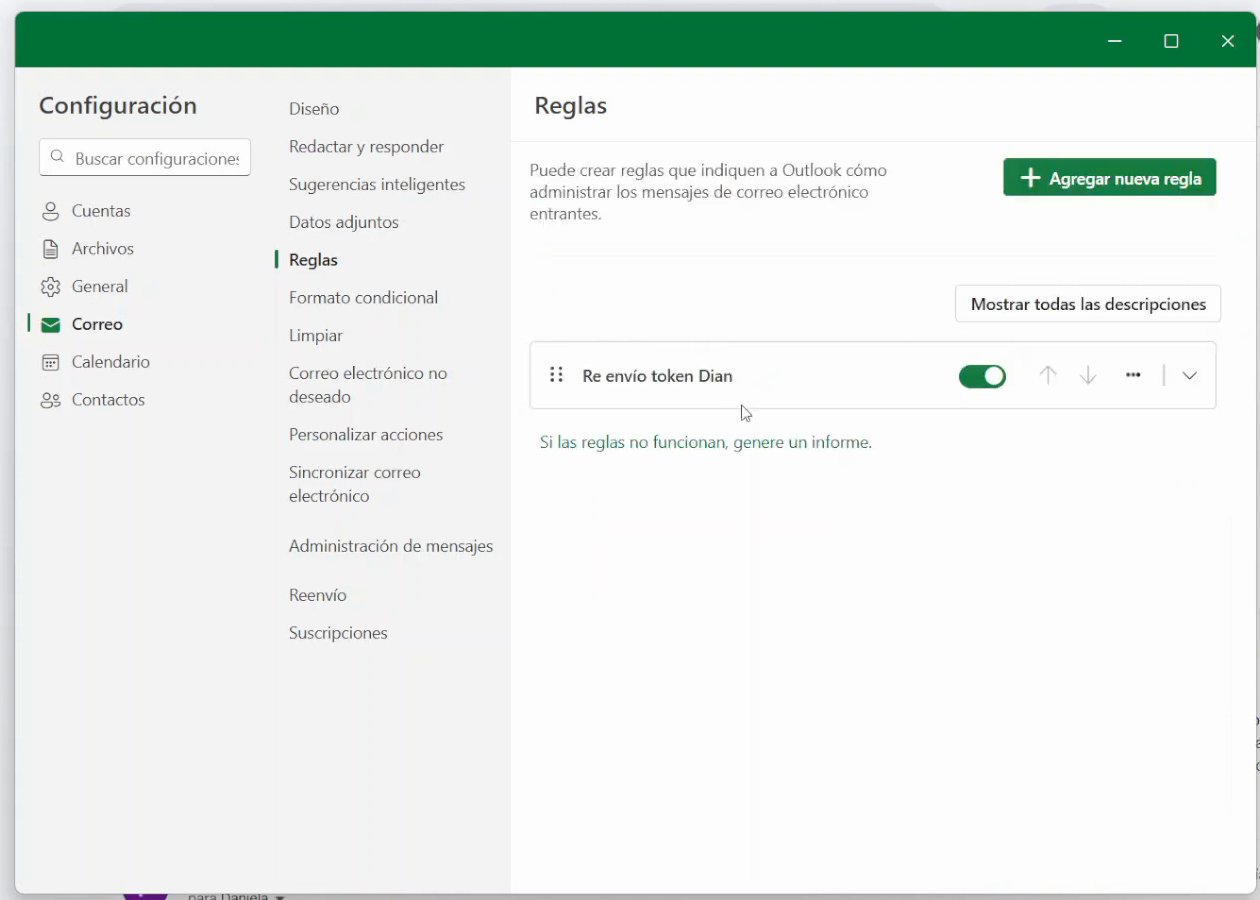Expand the Re envío token Dian rule details
Screen dimensions: 1260x900
(1189, 376)
